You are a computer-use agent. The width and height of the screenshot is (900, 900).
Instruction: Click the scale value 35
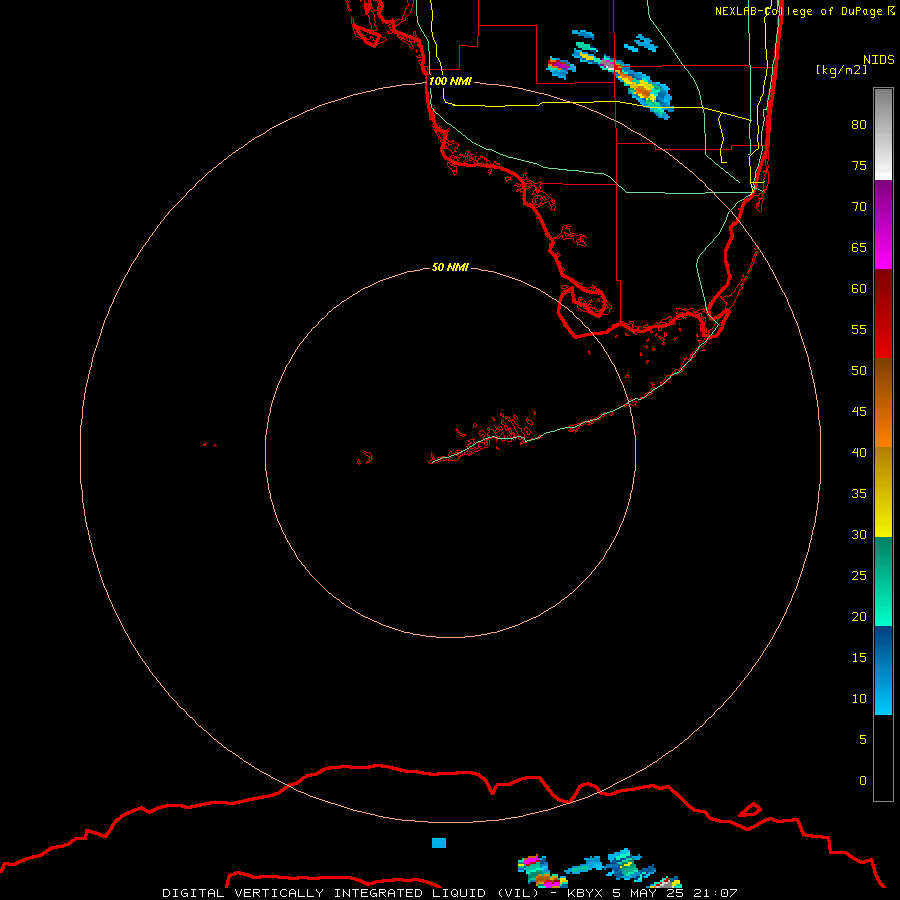(x=859, y=494)
